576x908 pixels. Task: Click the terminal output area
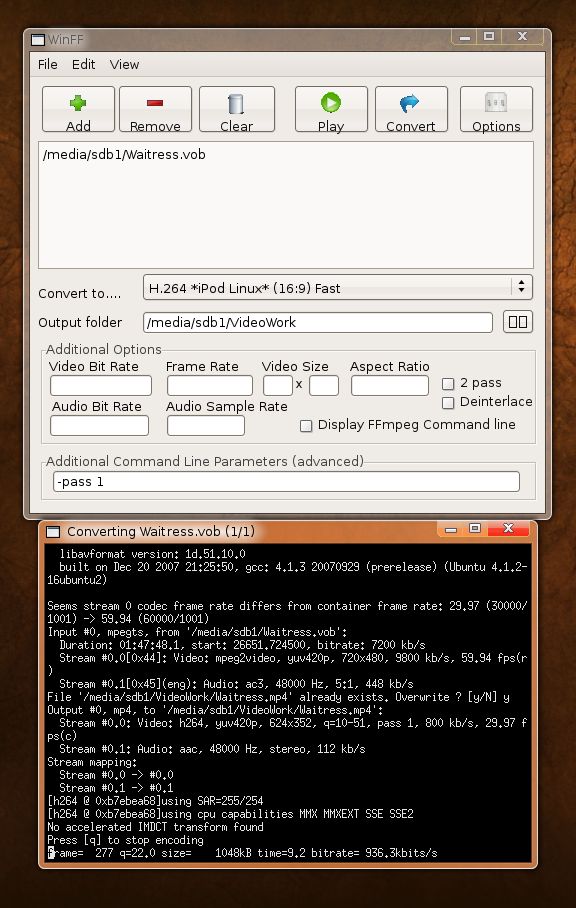[x=288, y=703]
